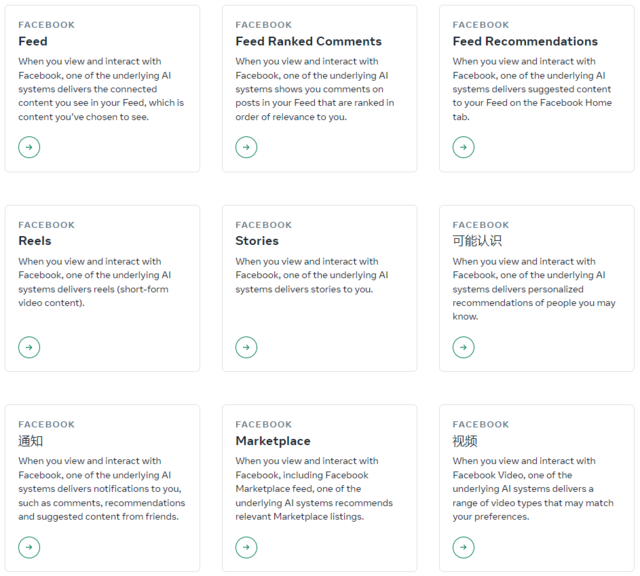Click the Reels card title

coord(35,241)
